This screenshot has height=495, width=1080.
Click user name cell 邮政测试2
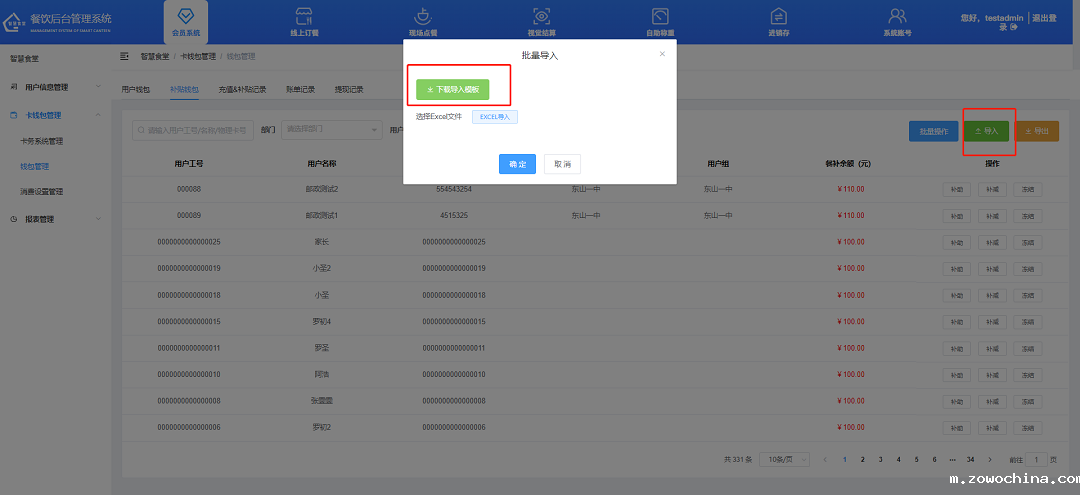pos(322,189)
